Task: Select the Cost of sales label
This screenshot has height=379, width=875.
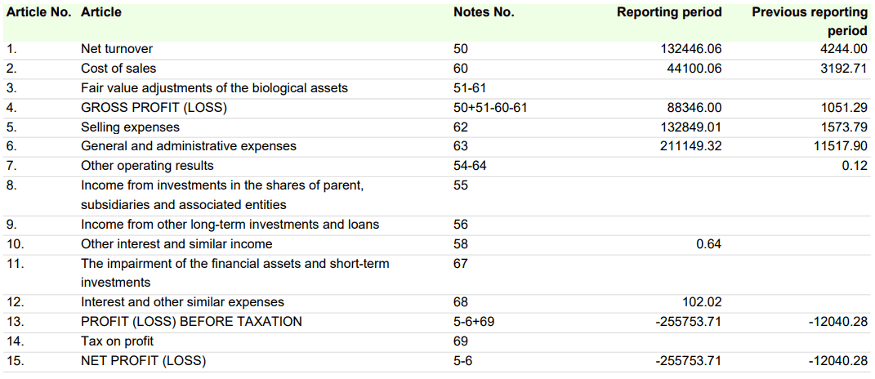Action: (118, 69)
